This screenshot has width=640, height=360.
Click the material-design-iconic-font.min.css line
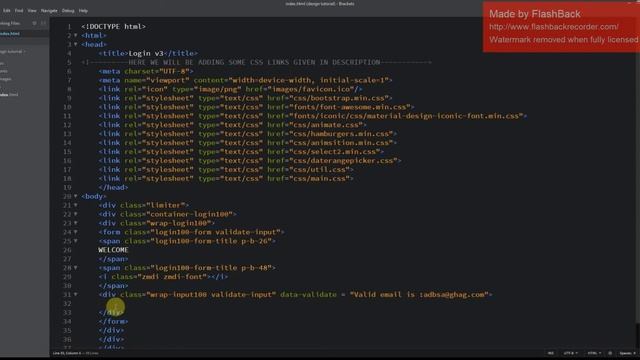313,116
